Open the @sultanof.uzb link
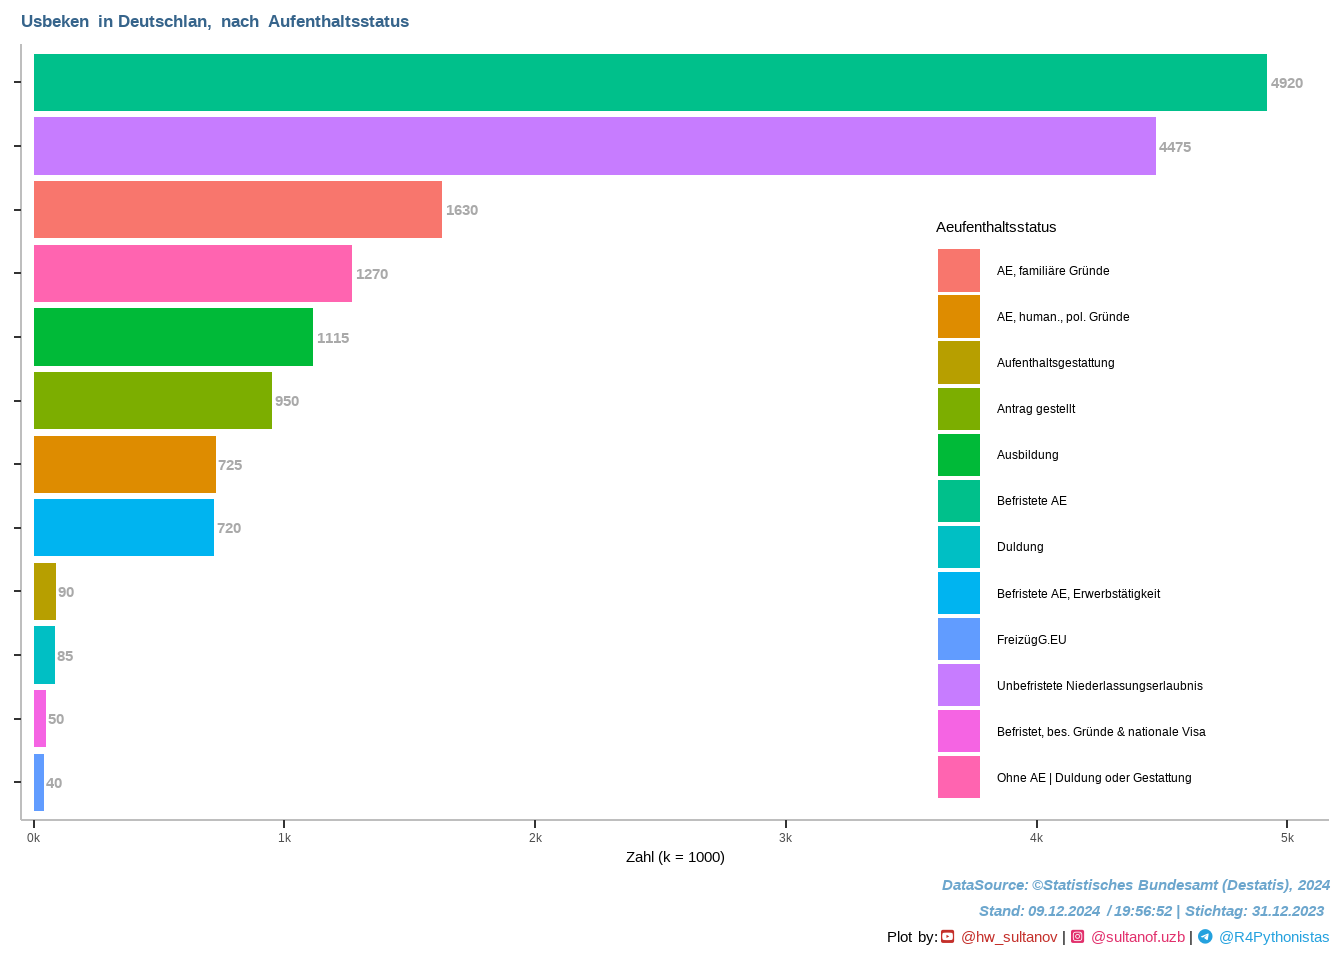 1137,937
